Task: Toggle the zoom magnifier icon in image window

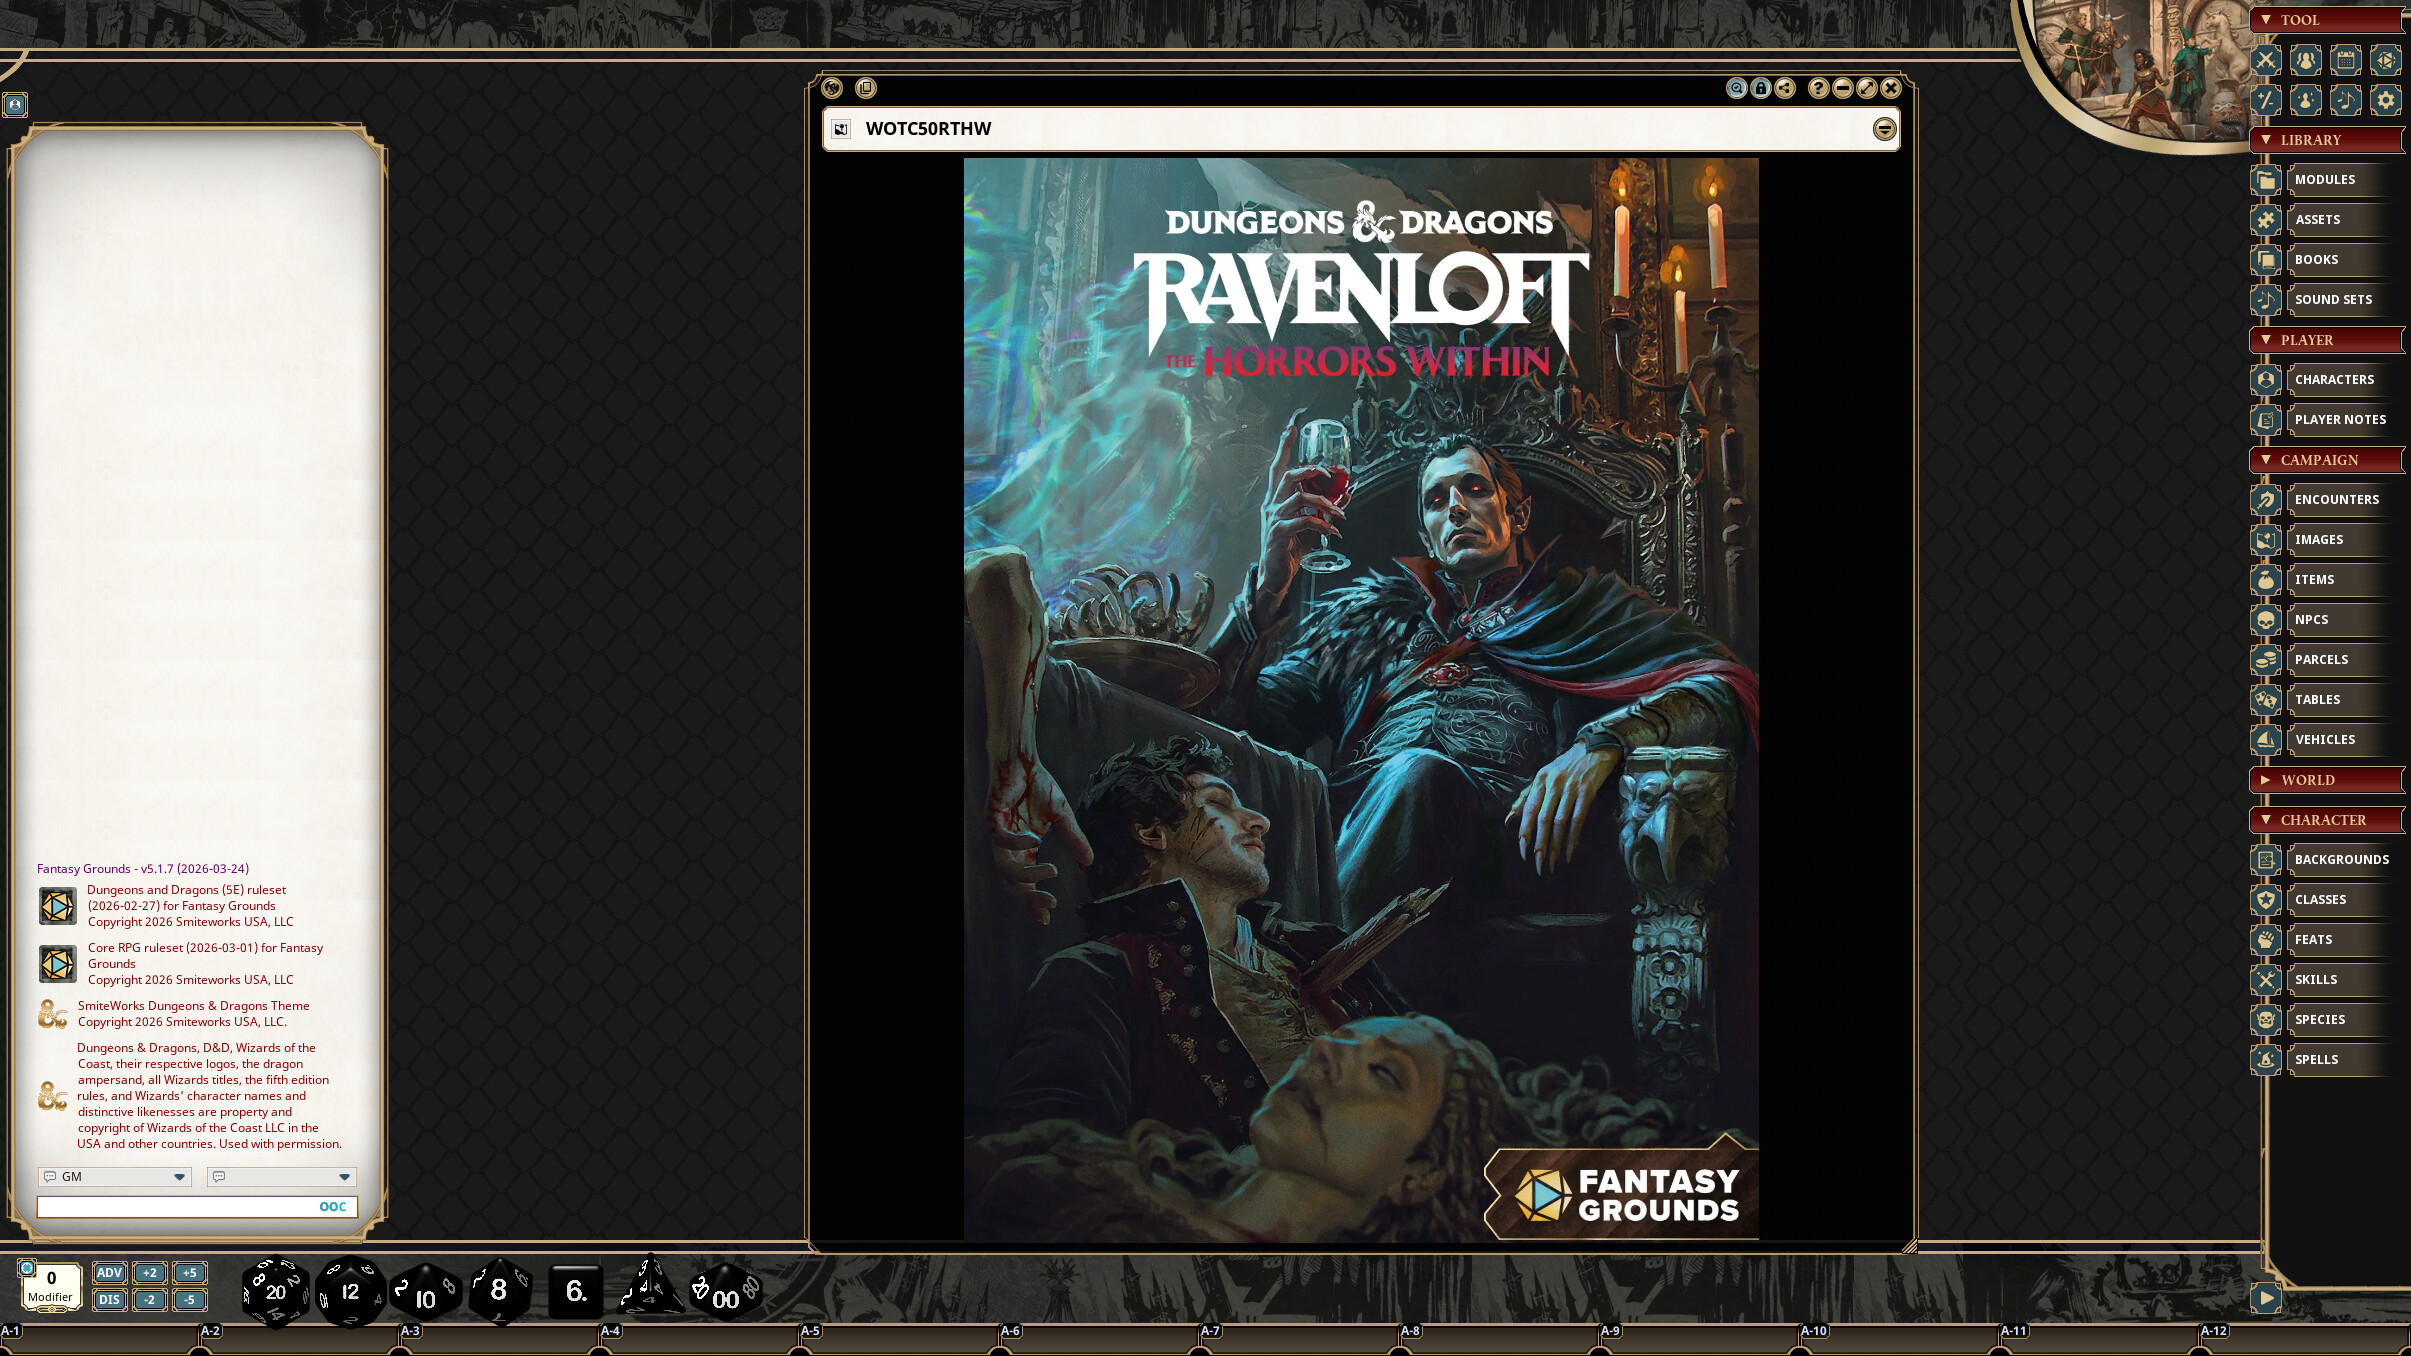Action: point(1737,88)
